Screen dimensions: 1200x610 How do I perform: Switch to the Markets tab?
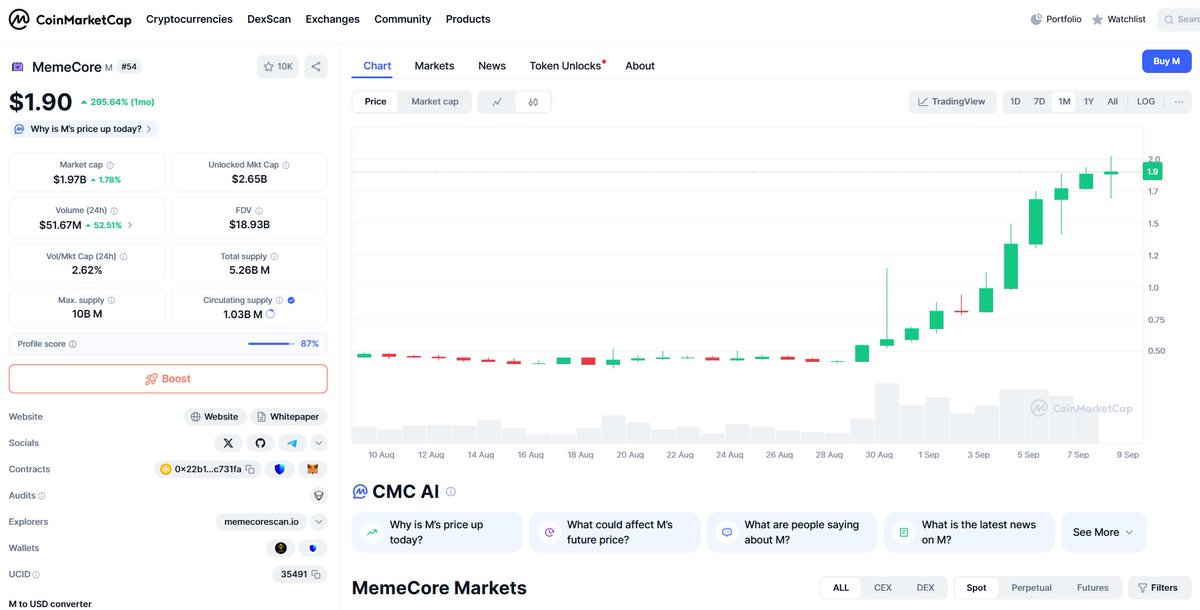point(434,66)
